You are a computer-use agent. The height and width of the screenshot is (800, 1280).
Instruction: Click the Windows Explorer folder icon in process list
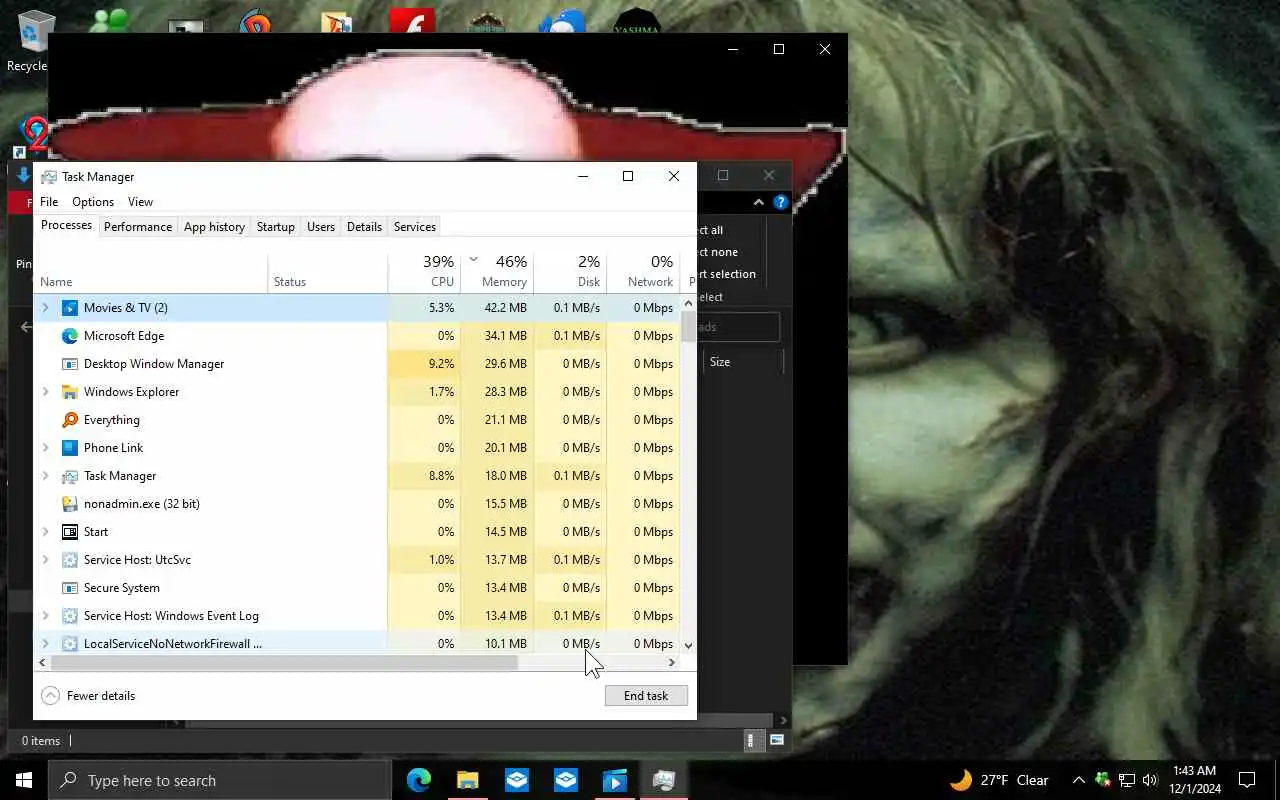70,392
